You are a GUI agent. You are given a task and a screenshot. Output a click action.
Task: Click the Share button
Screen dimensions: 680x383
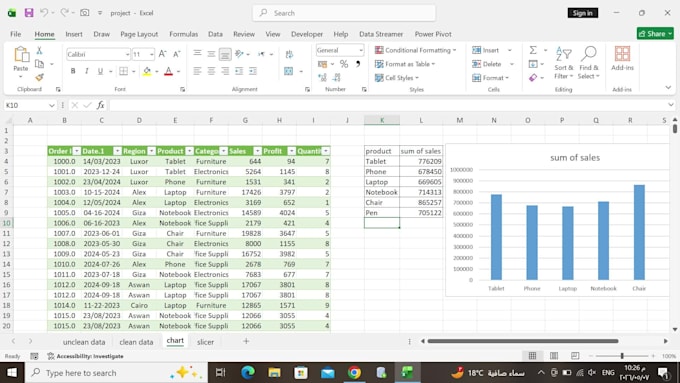655,33
